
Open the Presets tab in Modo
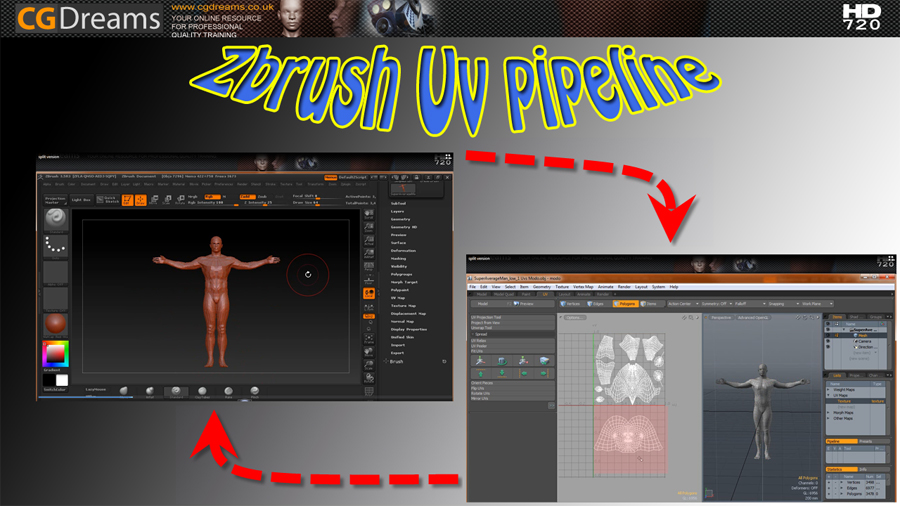click(x=872, y=441)
